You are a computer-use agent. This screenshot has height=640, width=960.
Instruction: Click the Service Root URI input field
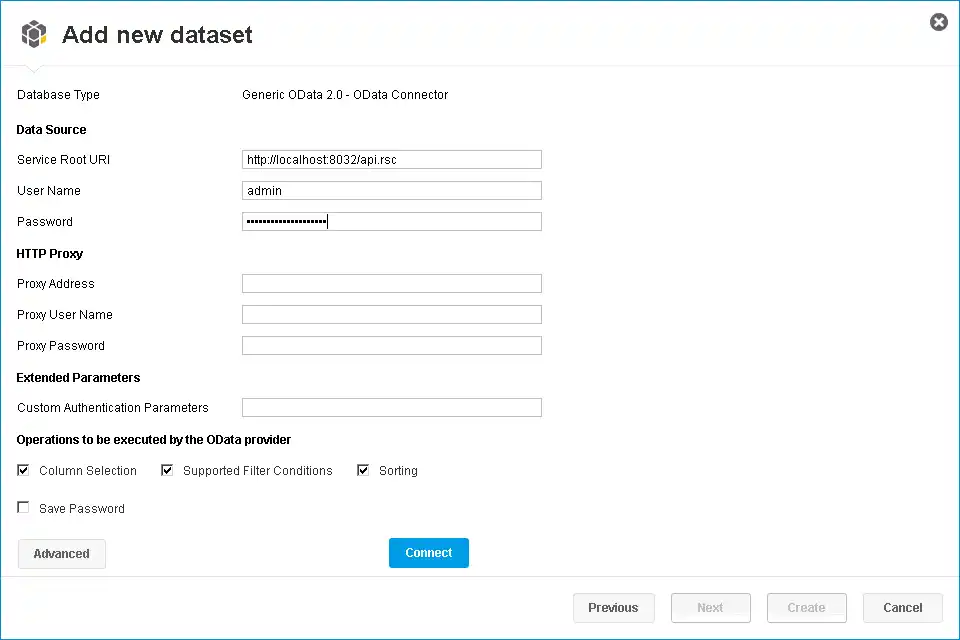(391, 159)
